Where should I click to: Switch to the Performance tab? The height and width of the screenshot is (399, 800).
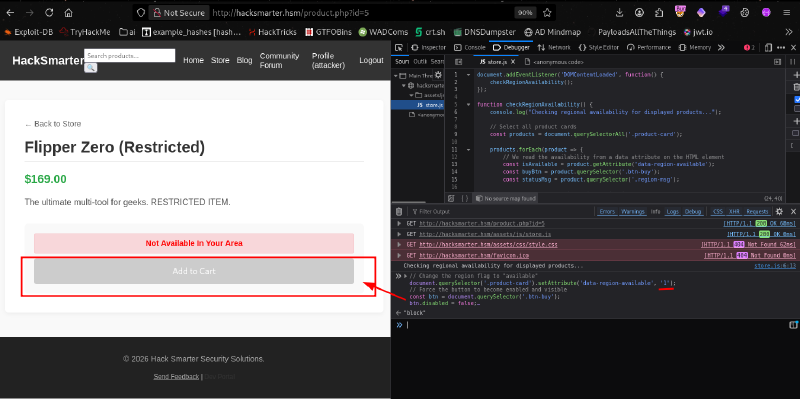point(649,47)
